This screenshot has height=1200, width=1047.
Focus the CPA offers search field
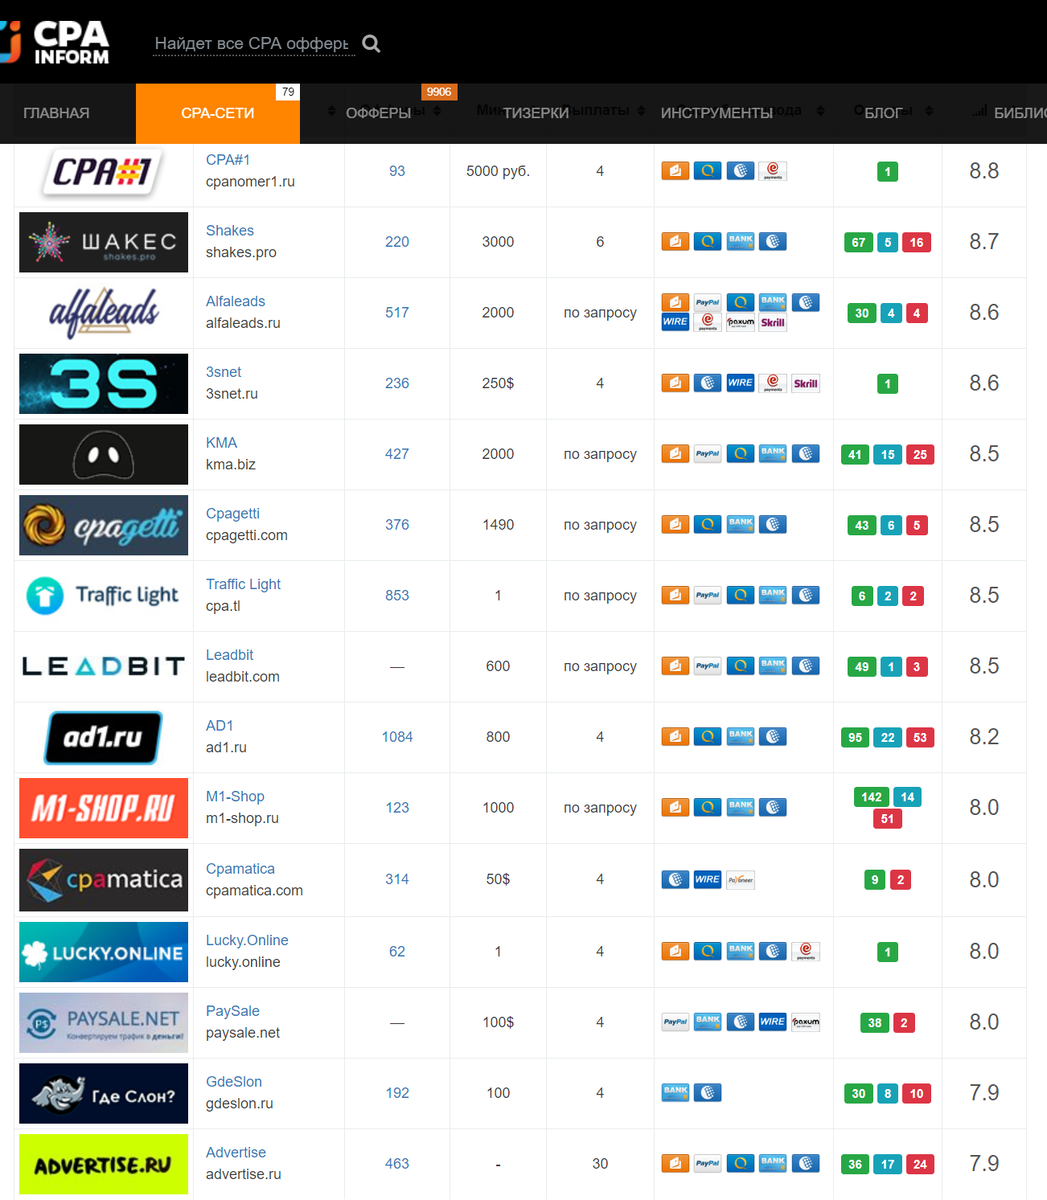254,44
